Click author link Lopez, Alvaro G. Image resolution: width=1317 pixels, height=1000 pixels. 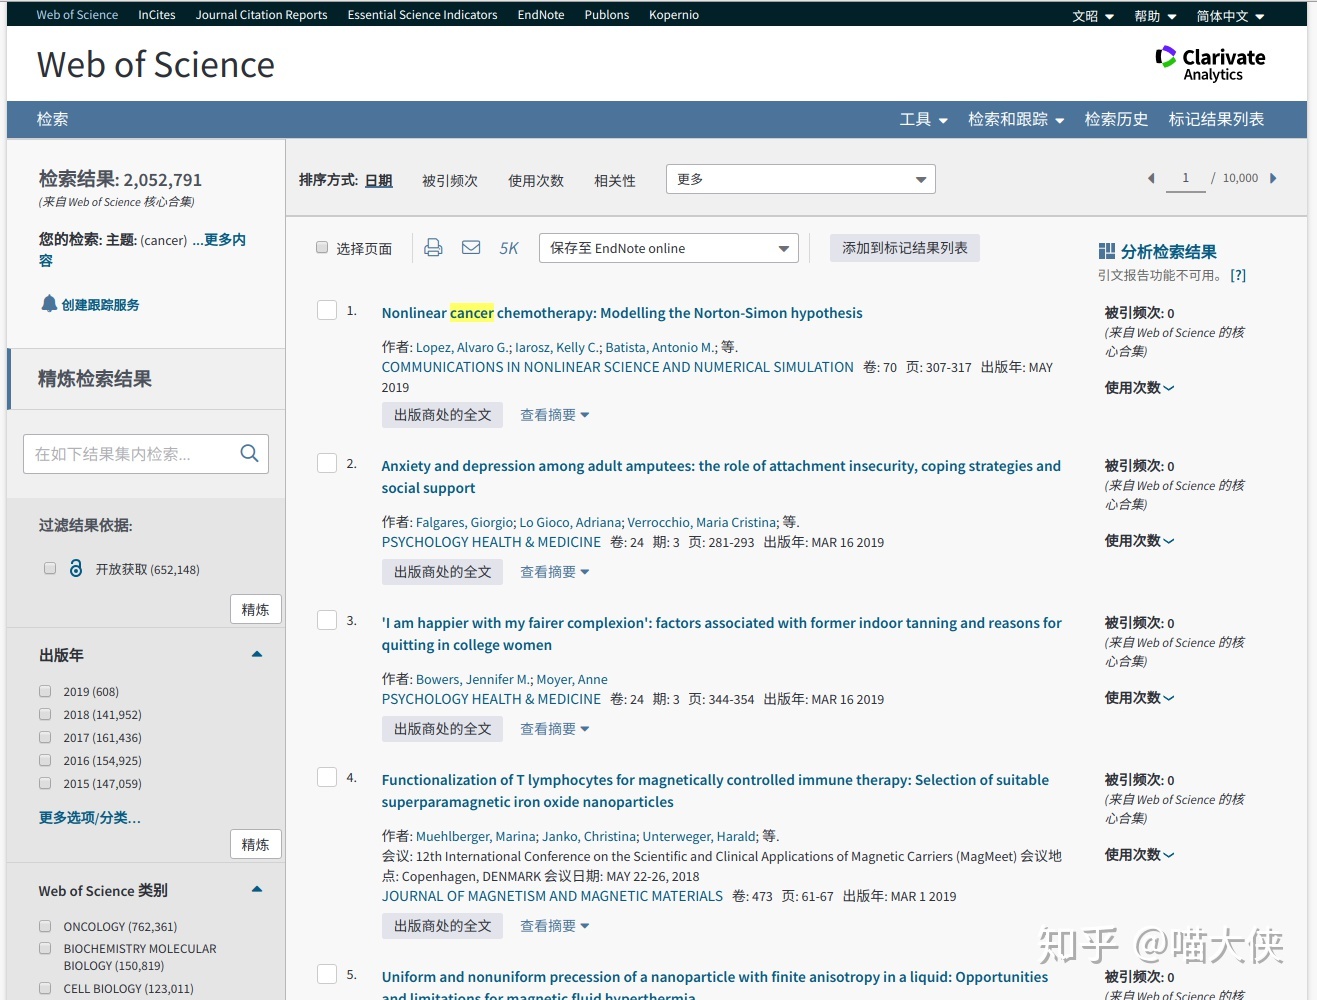pos(462,347)
